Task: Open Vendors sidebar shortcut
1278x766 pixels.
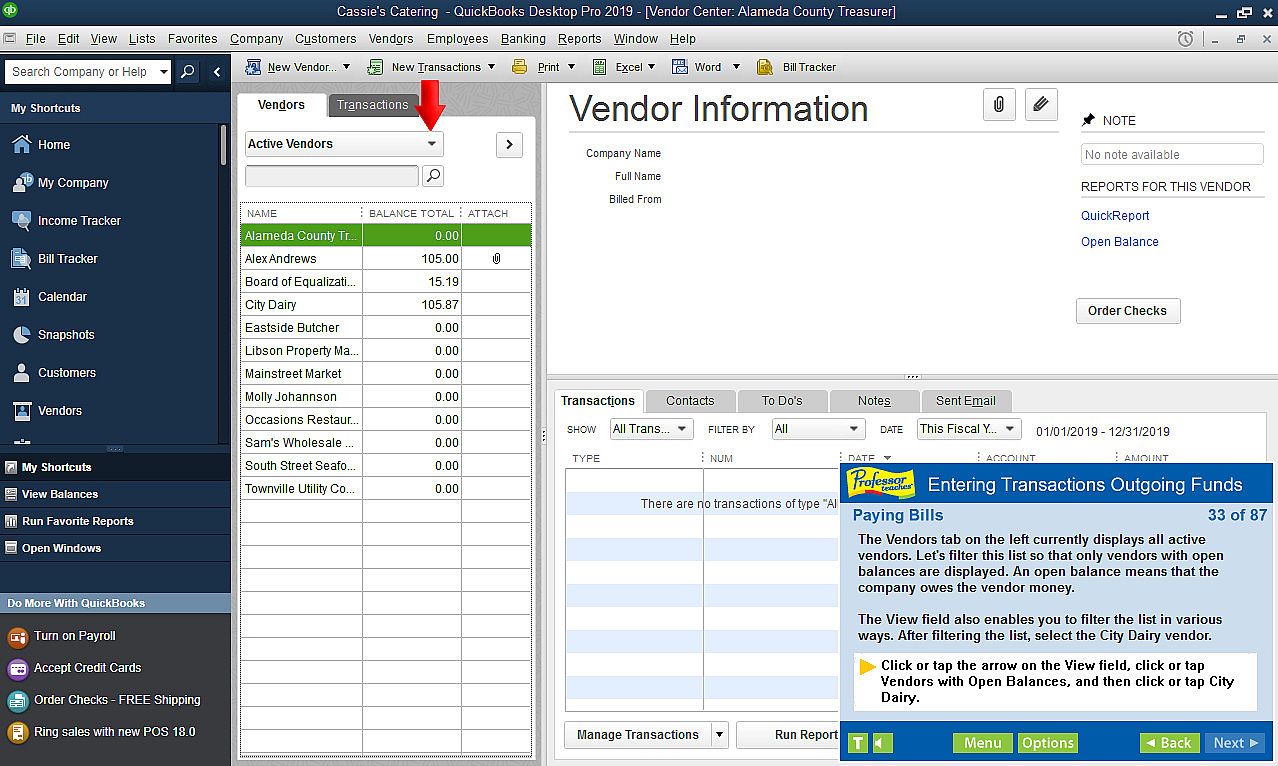Action: (x=48, y=411)
